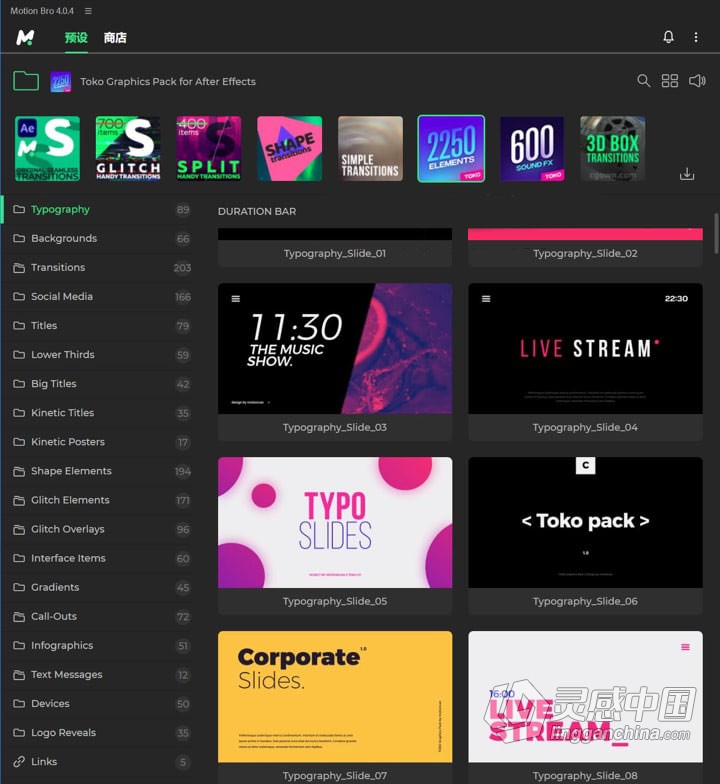
Task: Select the 600 Sound FX pack
Action: [532, 148]
